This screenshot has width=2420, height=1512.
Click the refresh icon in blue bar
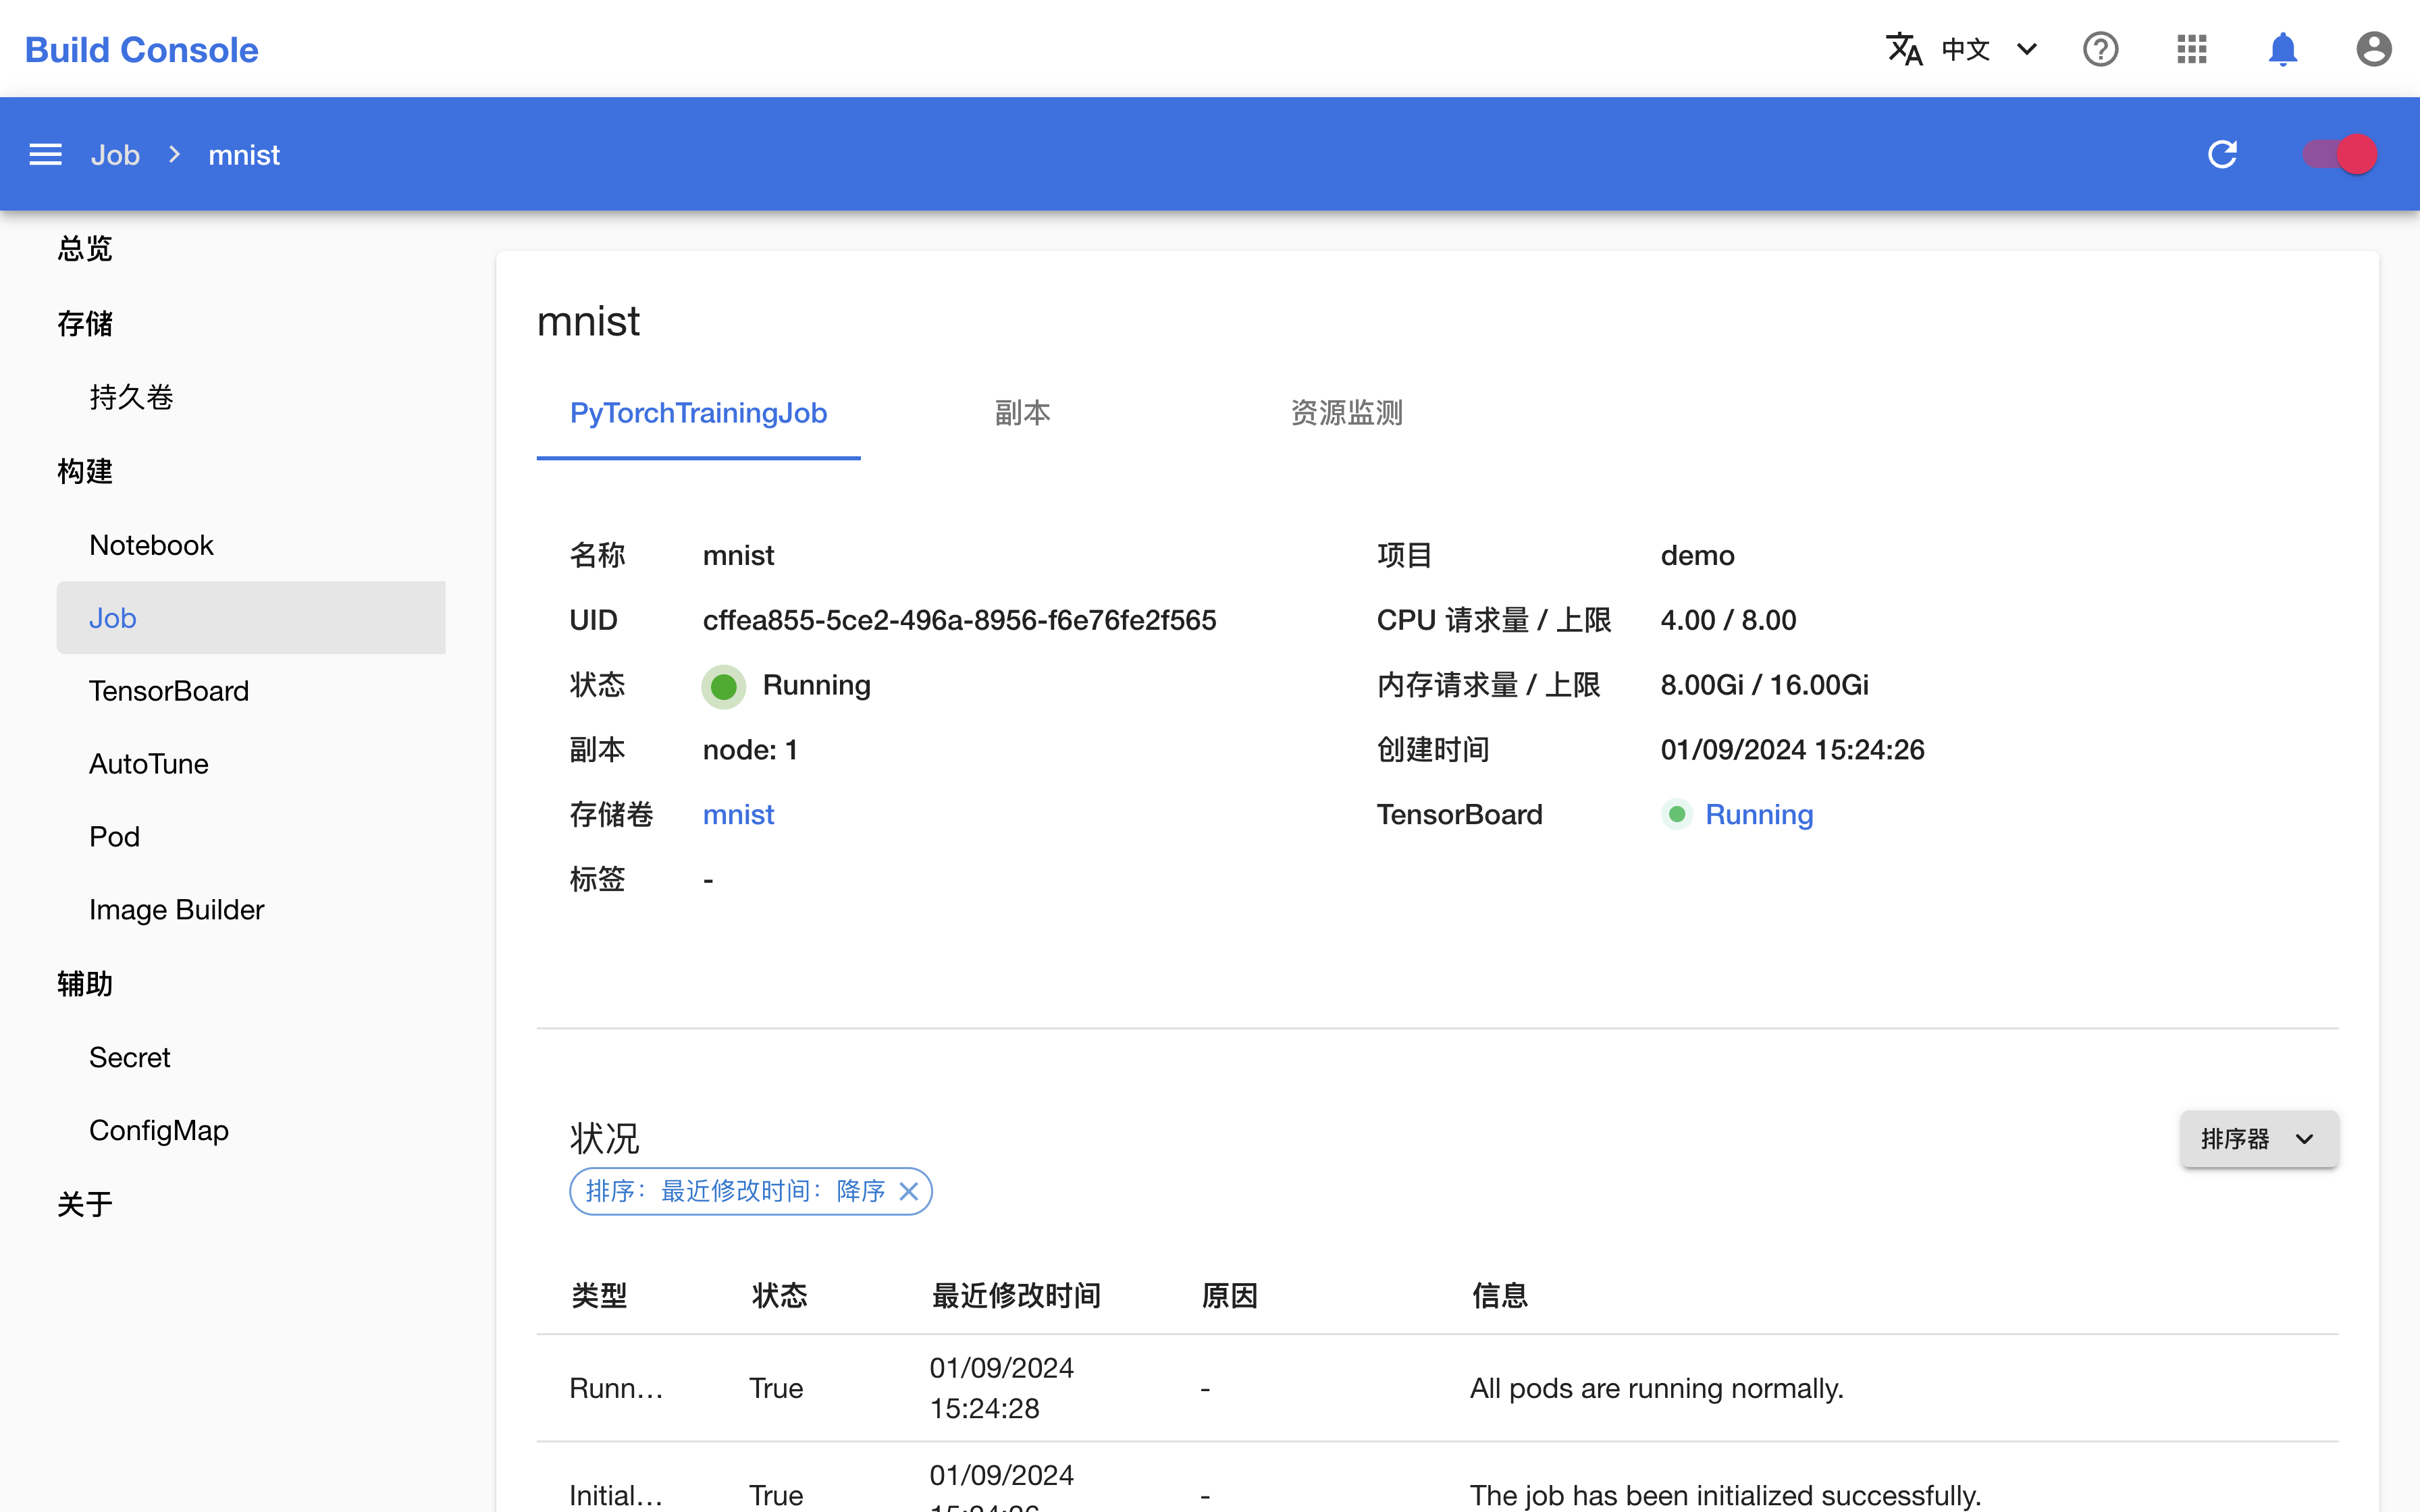2222,155
